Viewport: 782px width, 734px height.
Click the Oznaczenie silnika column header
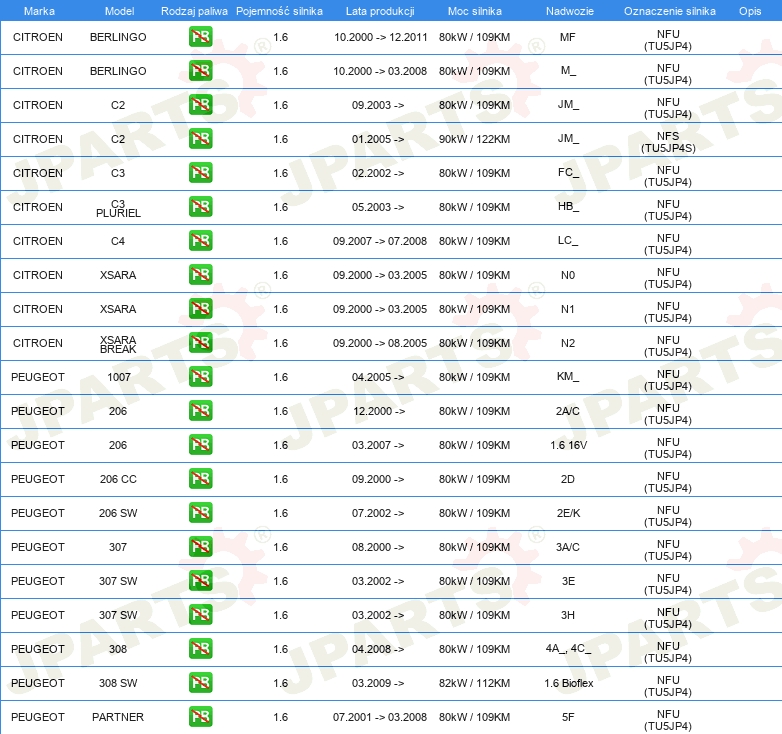[669, 11]
